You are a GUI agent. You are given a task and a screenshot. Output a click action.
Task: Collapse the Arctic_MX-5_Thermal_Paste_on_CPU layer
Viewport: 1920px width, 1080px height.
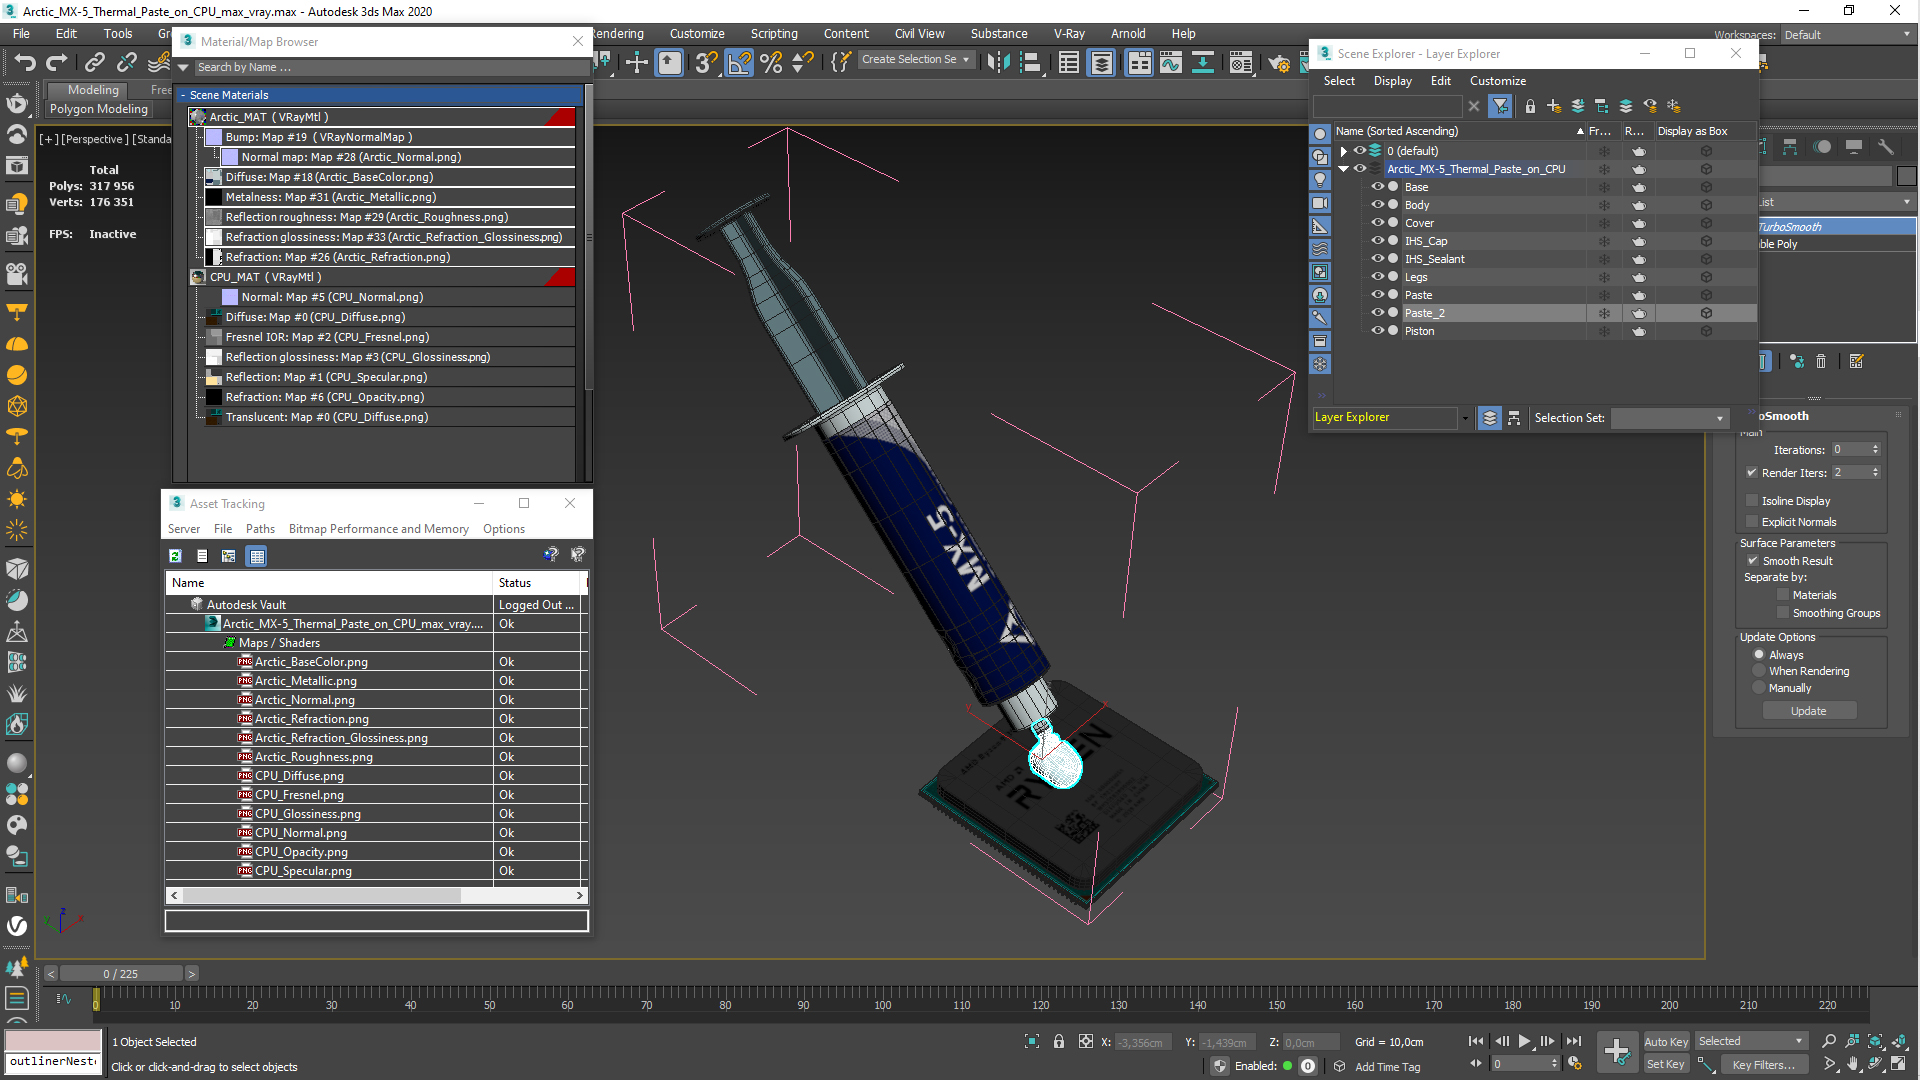point(1344,169)
